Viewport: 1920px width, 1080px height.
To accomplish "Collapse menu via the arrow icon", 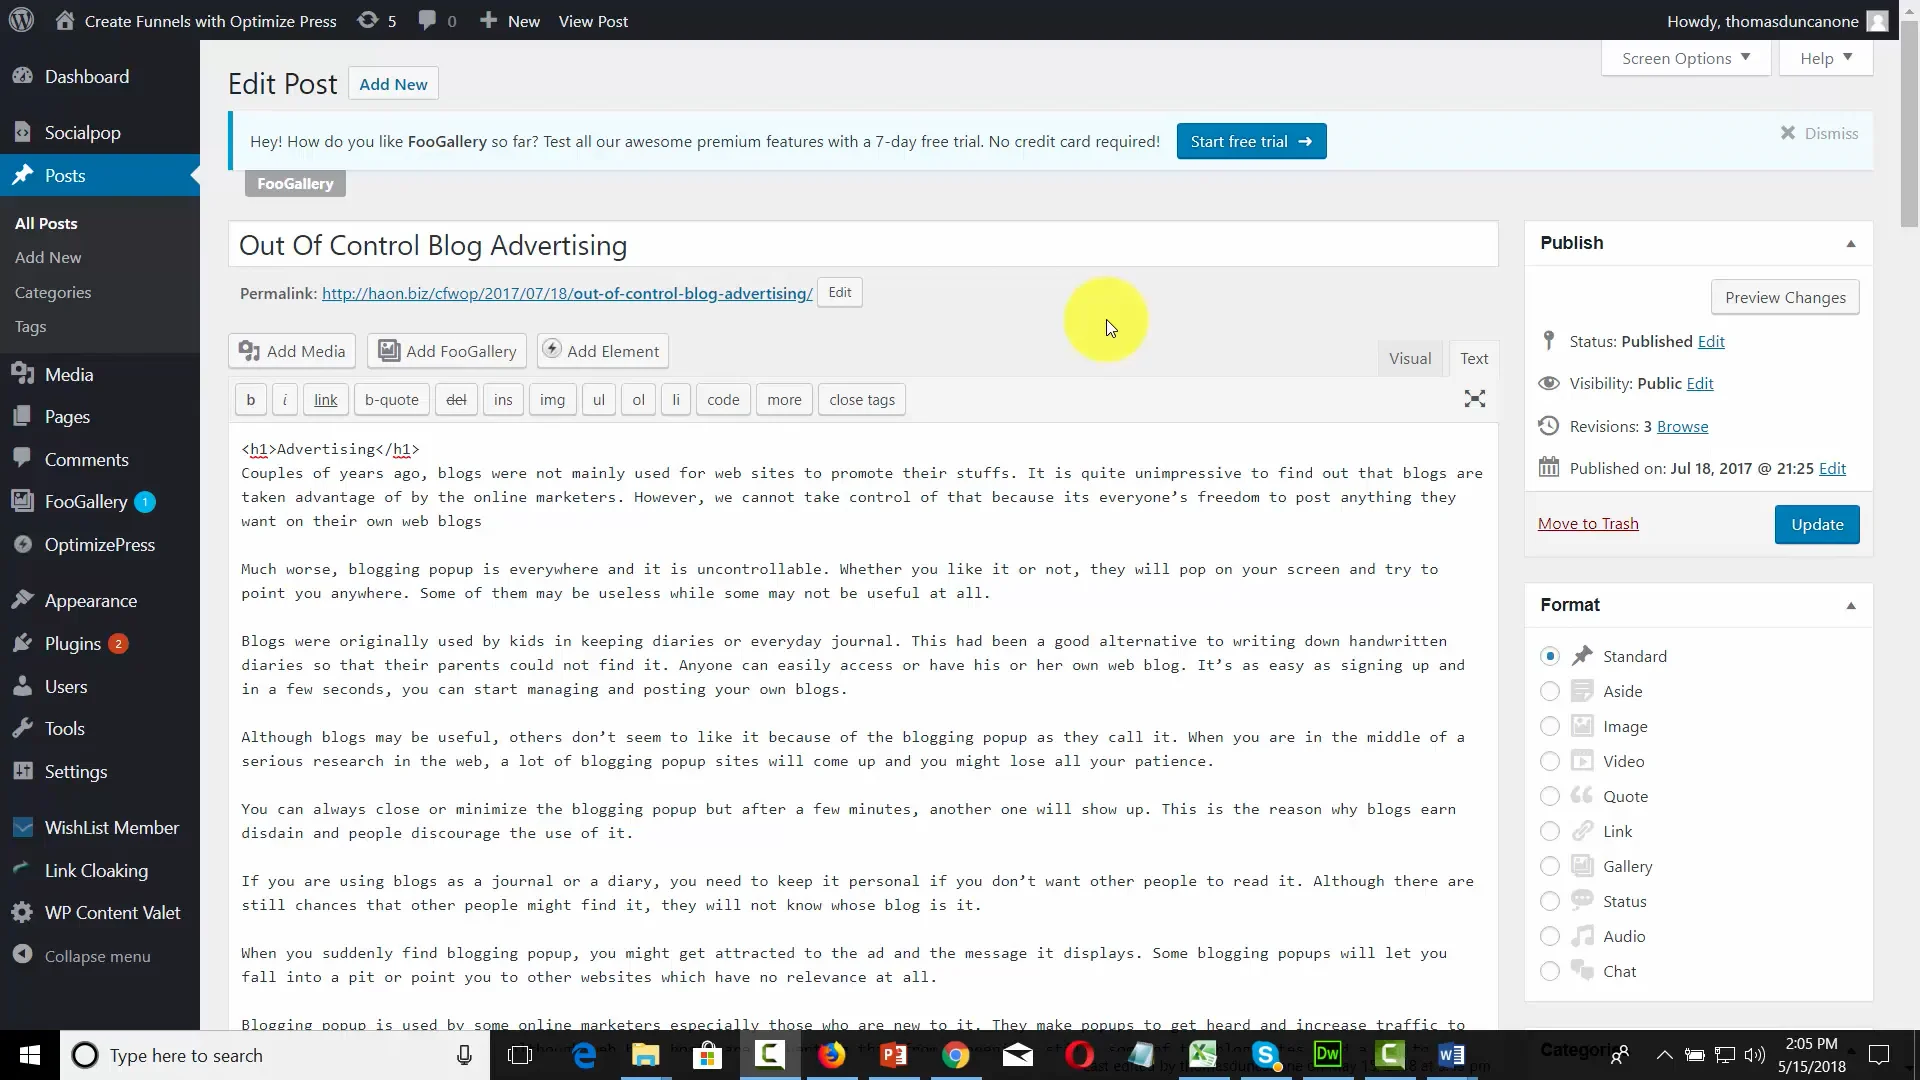I will click(22, 956).
